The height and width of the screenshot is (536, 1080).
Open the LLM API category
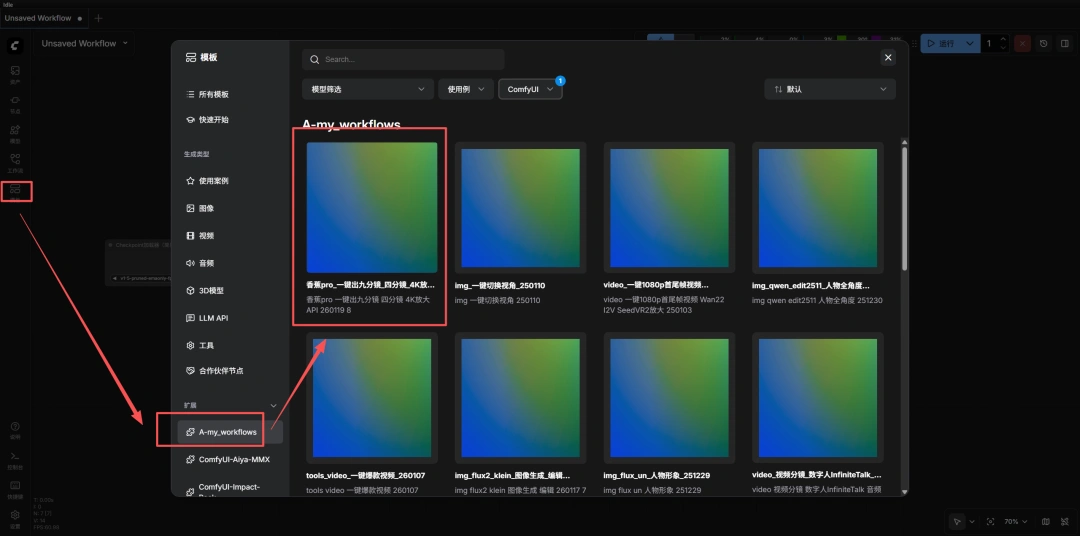coord(213,318)
